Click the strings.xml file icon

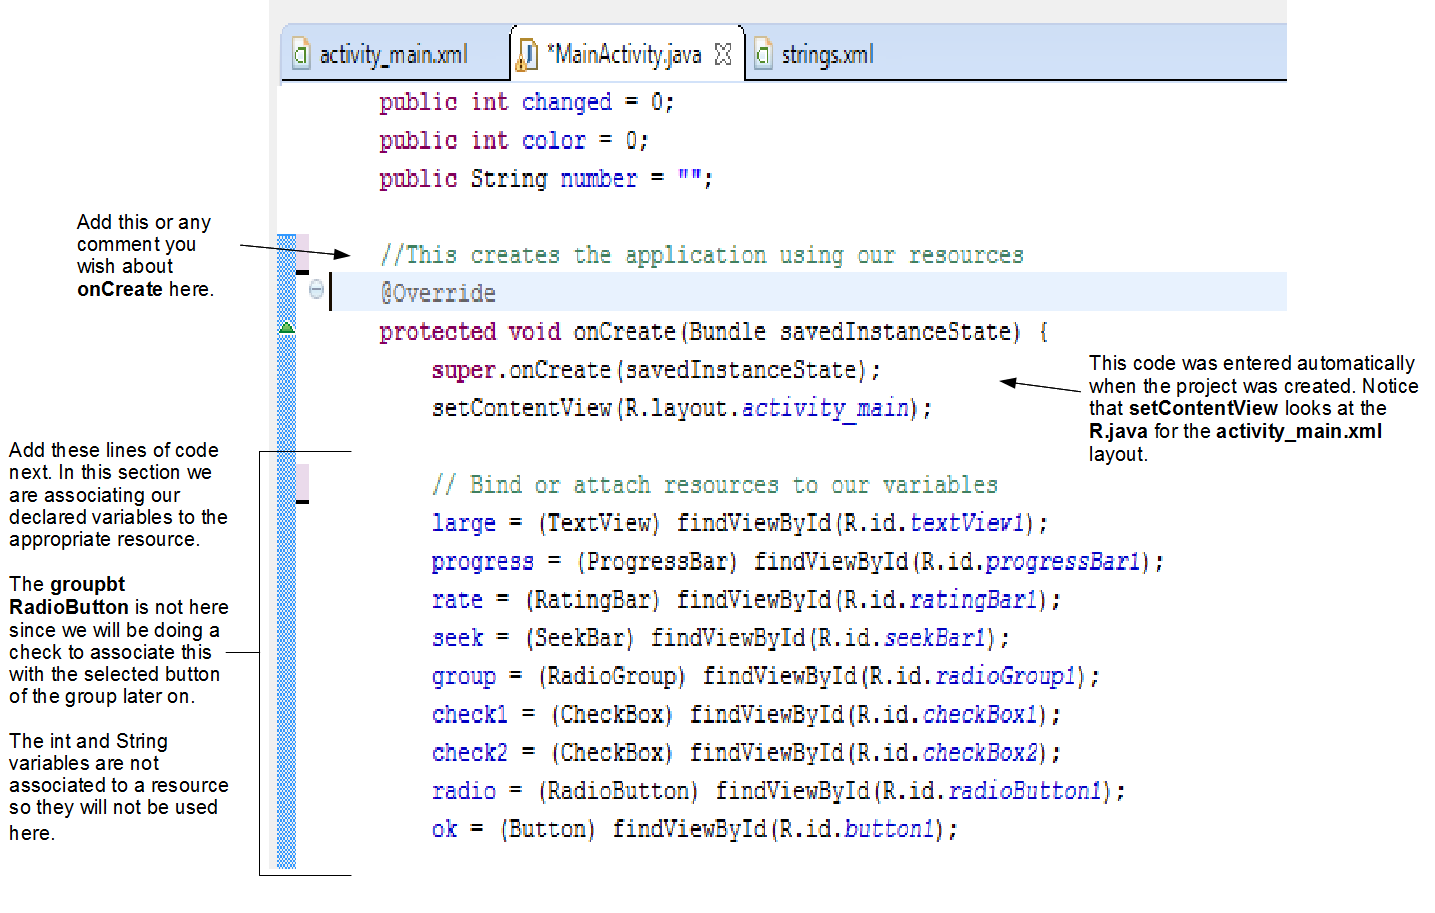[x=763, y=54]
